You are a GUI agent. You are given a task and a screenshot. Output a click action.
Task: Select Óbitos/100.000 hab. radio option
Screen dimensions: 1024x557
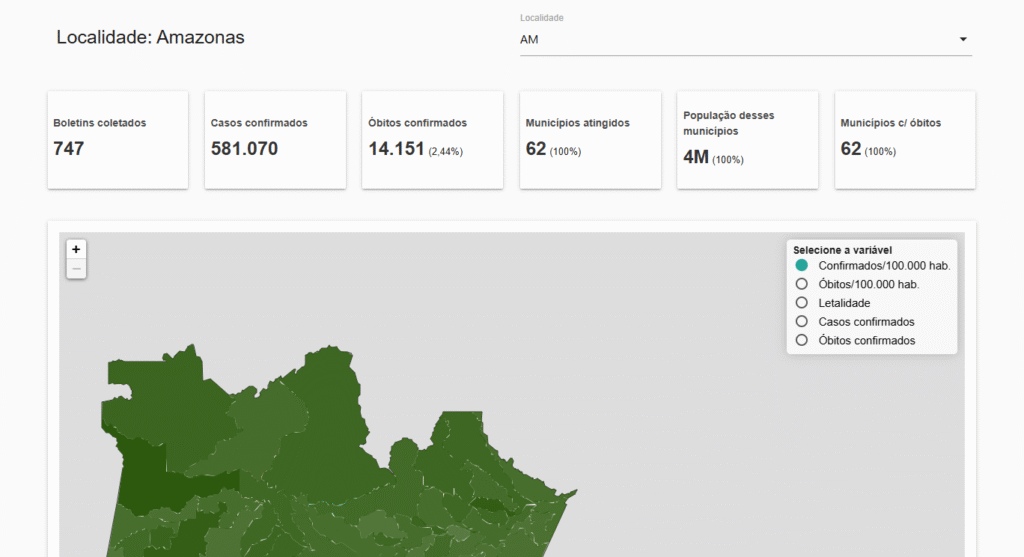(801, 284)
